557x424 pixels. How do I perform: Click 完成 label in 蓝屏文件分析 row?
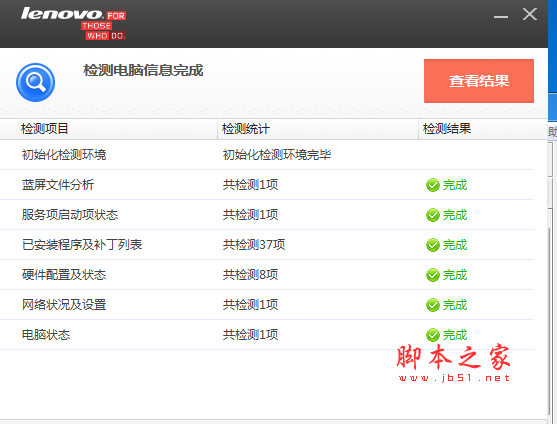455,185
